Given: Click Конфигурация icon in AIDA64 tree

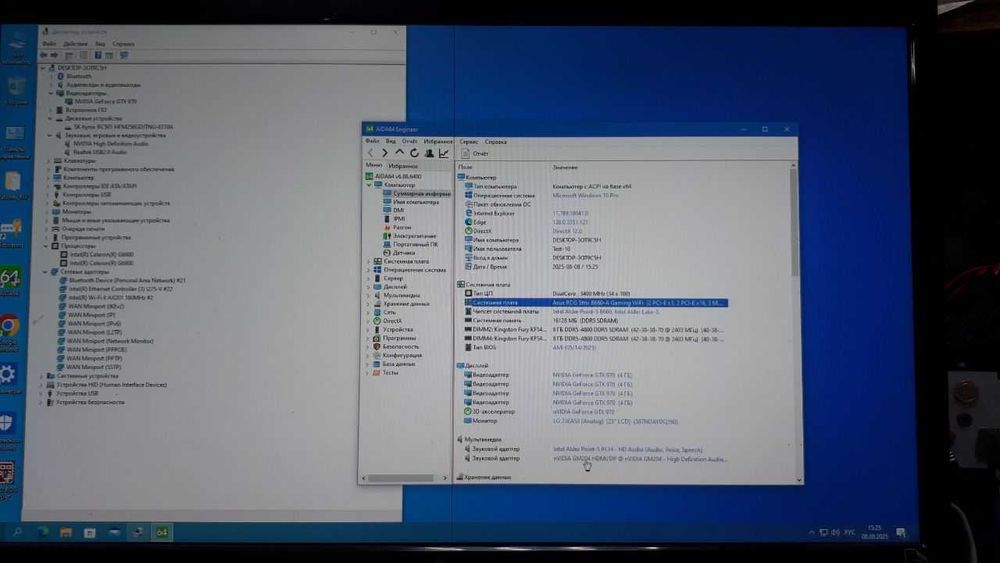Looking at the screenshot, I should pyautogui.click(x=378, y=355).
